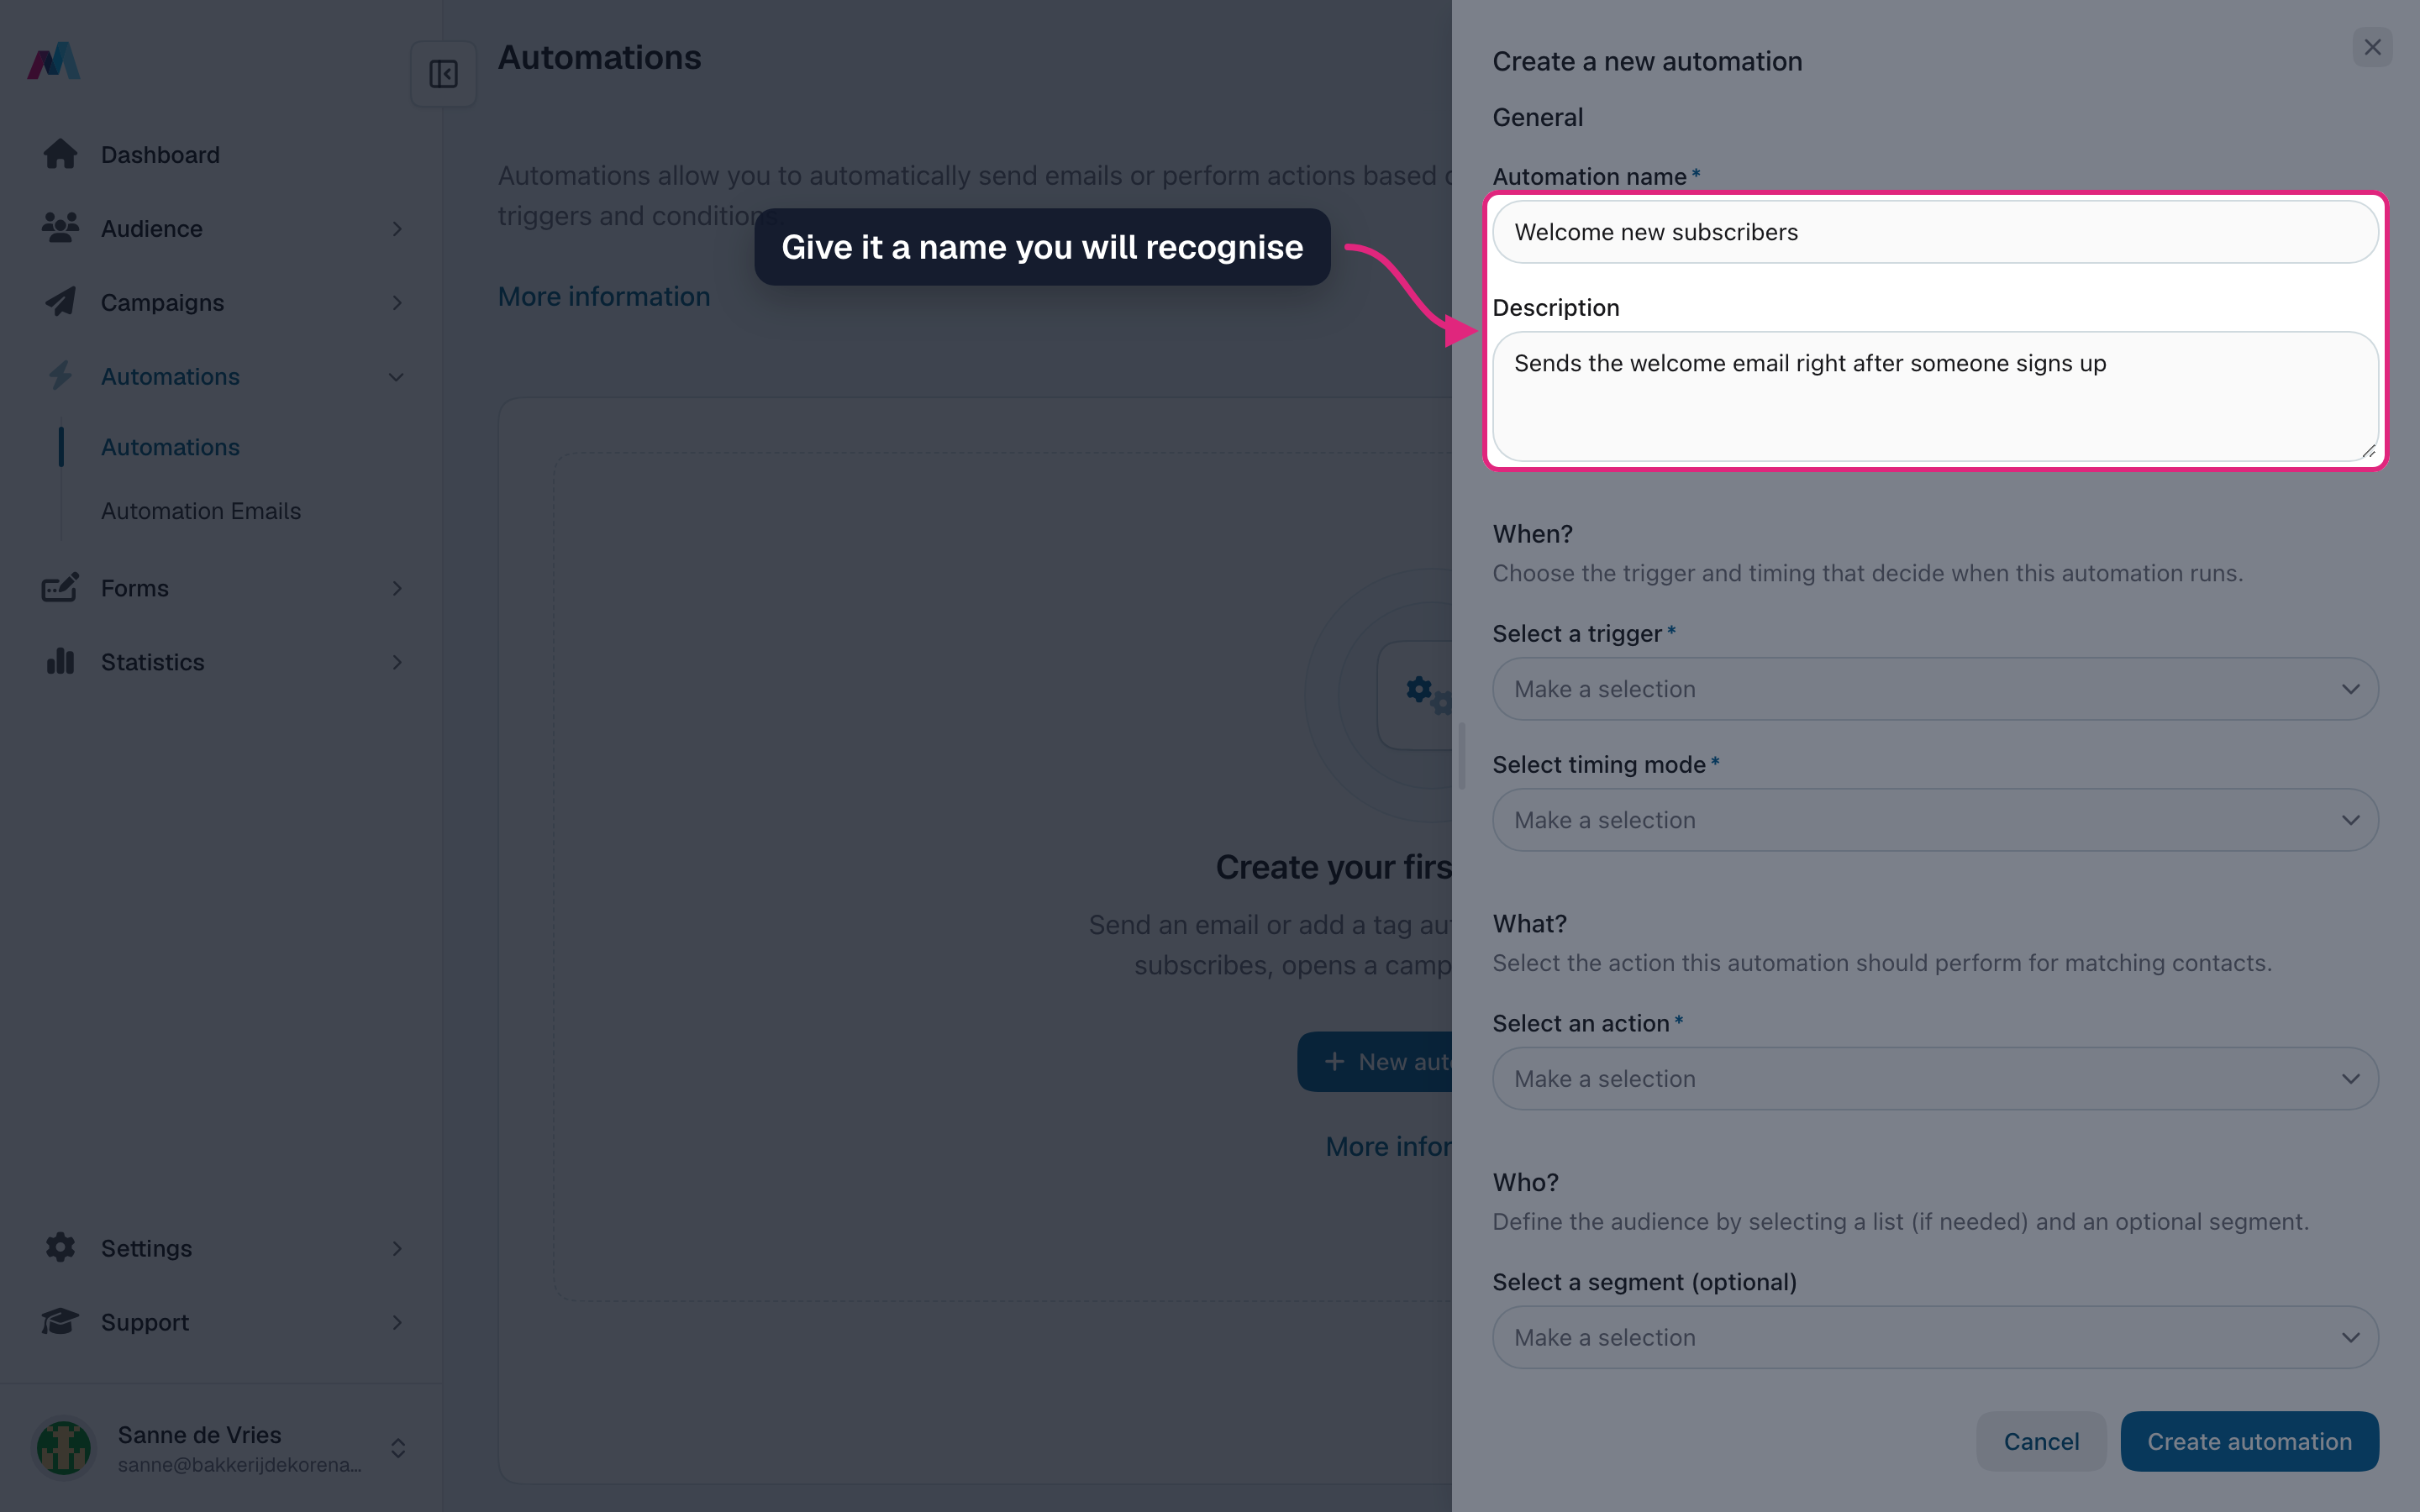Click the description textarea resize handle
Viewport: 2420px width, 1512px height.
coord(2368,451)
